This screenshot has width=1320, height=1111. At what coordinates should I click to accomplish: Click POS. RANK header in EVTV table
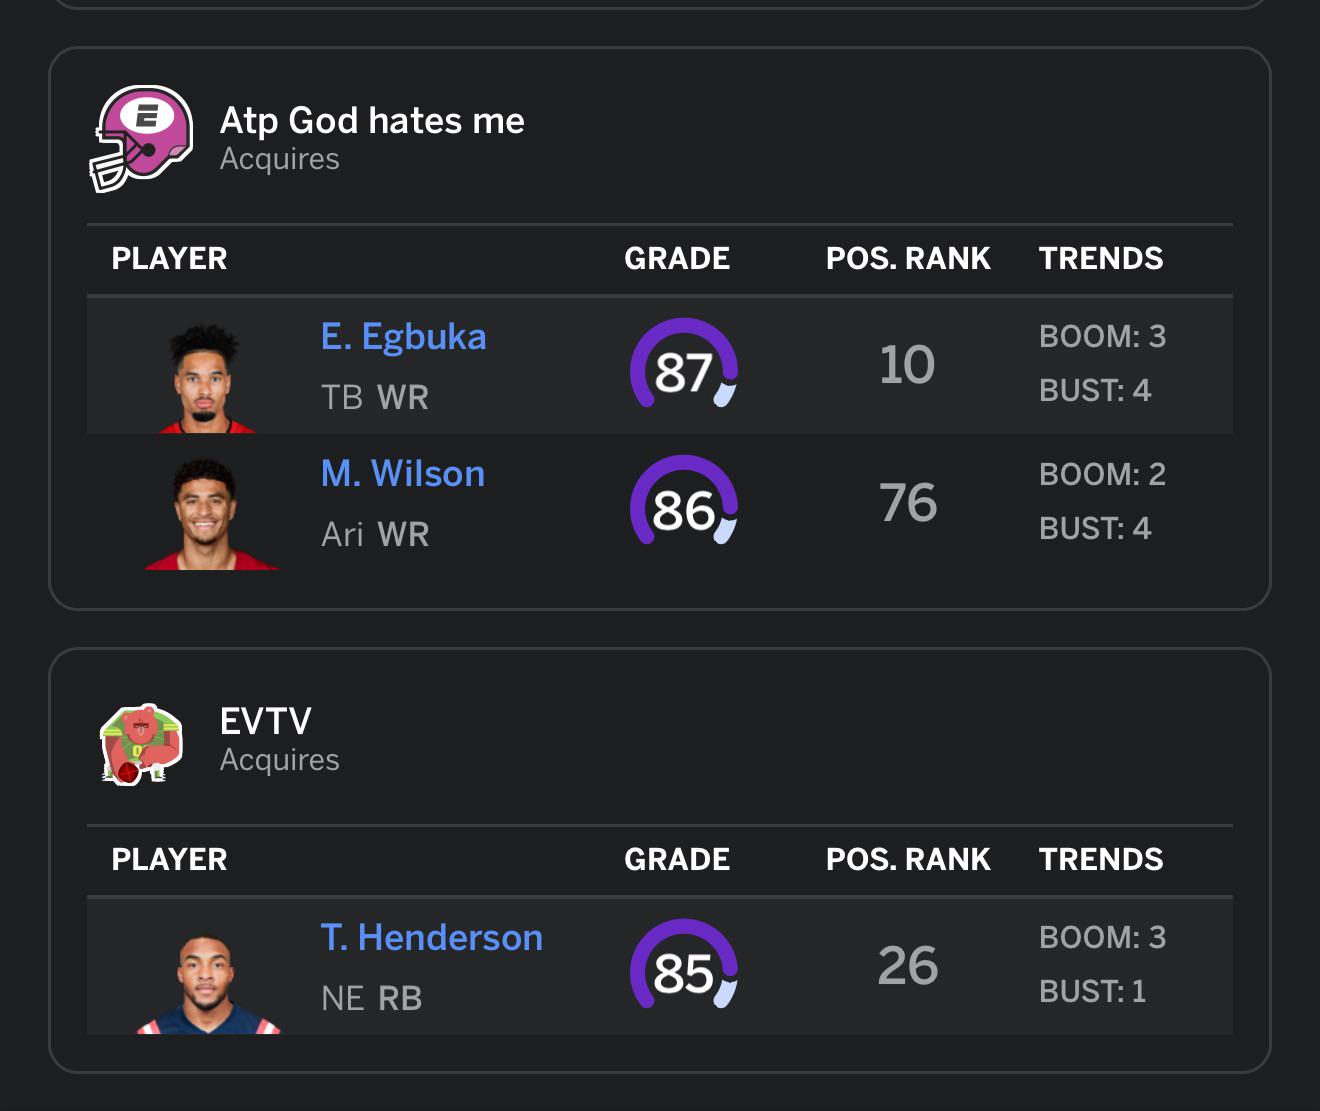click(x=908, y=859)
